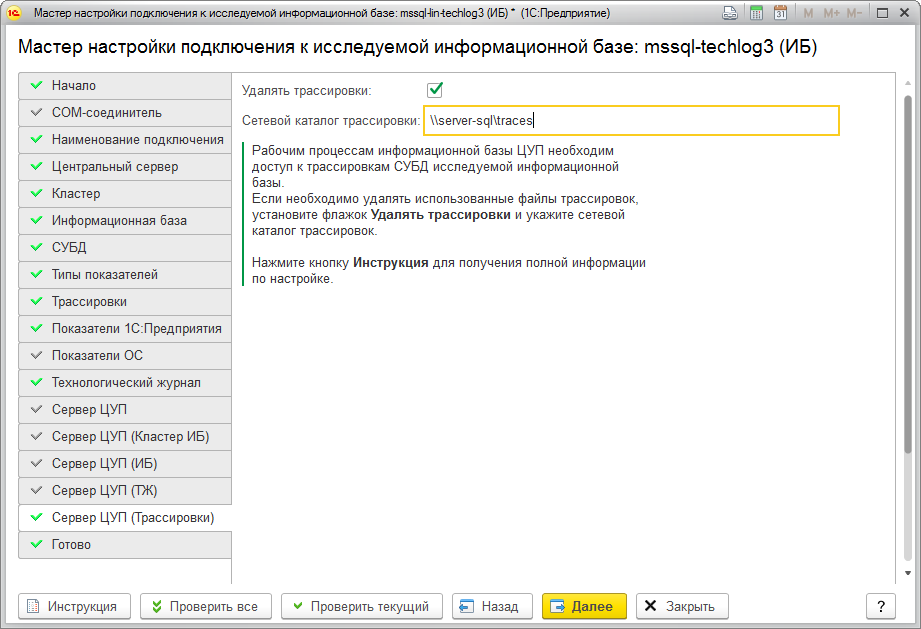Go to the COM-соединитель step

125,113
